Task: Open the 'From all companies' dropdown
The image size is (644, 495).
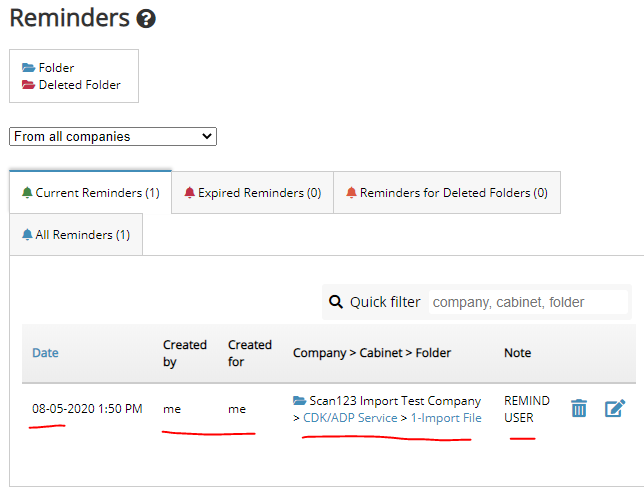Action: pyautogui.click(x=113, y=136)
